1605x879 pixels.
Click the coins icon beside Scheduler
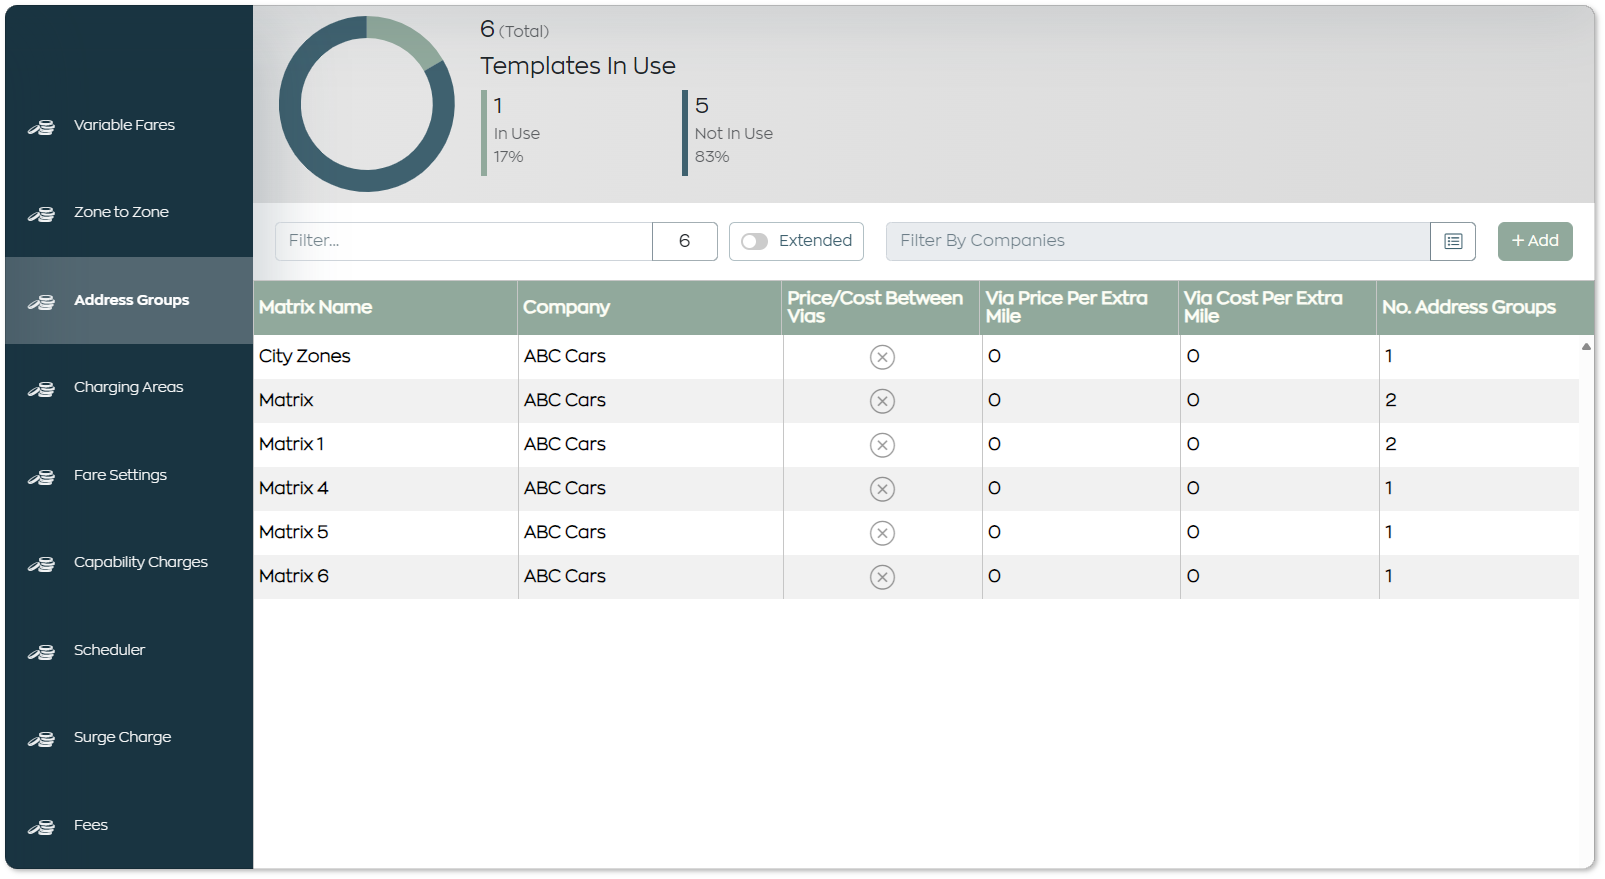(x=41, y=652)
